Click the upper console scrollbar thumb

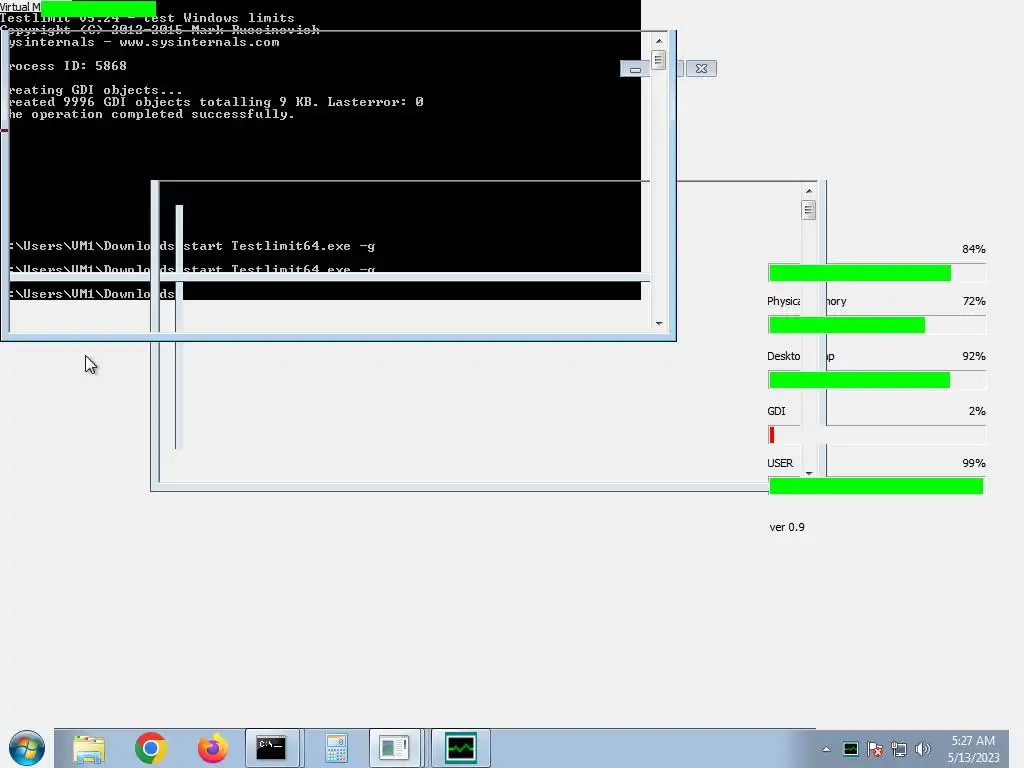658,60
